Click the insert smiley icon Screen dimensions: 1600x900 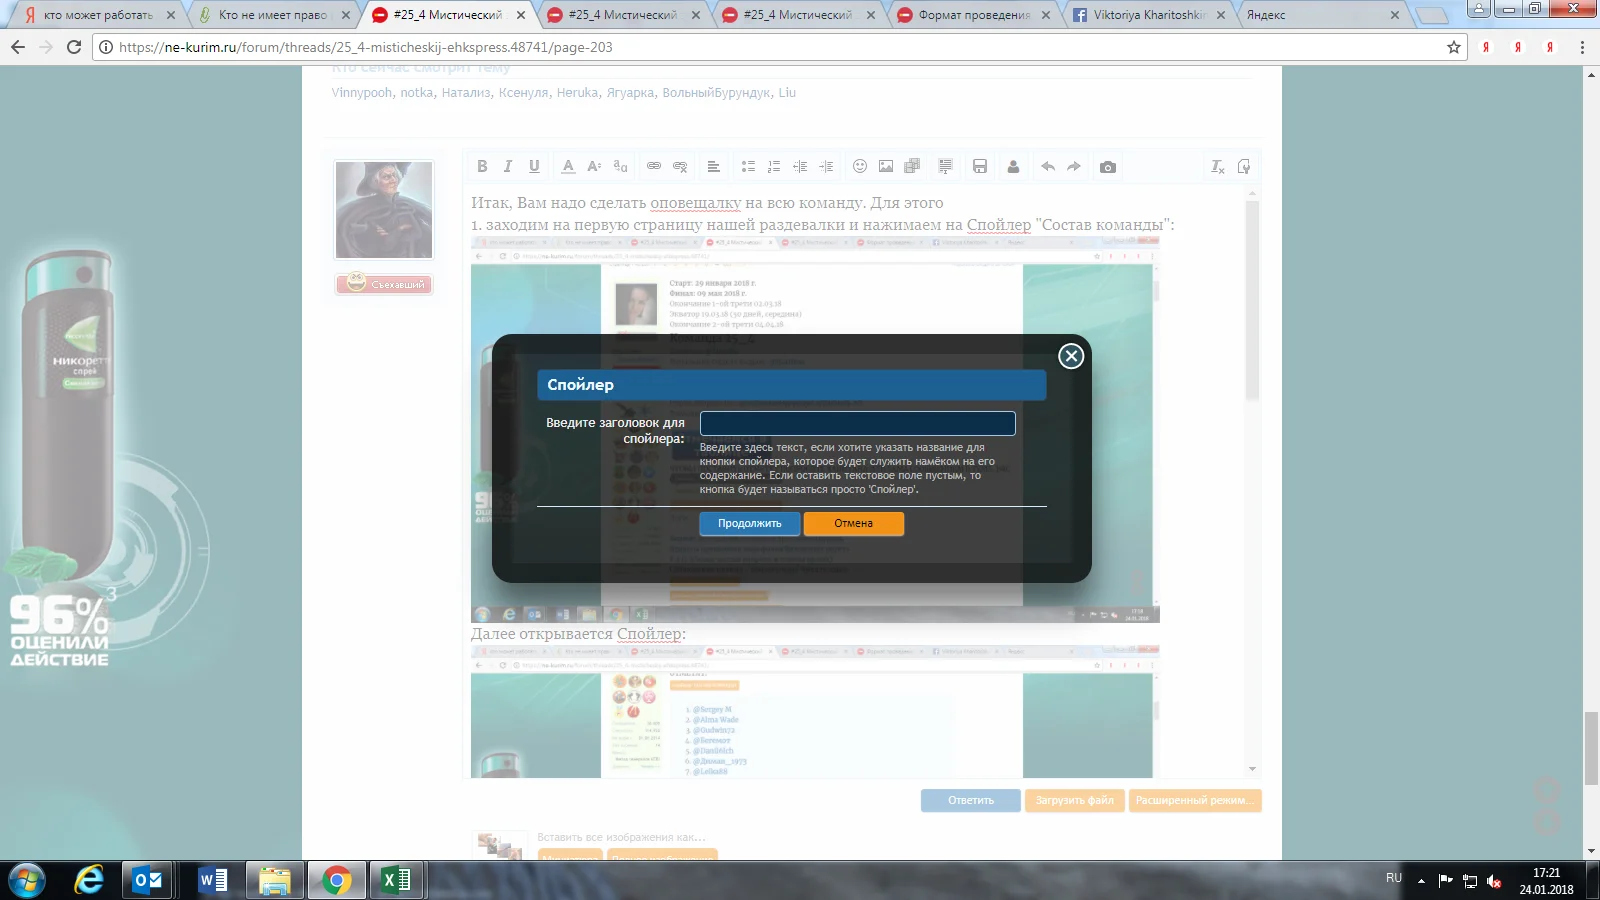(860, 167)
